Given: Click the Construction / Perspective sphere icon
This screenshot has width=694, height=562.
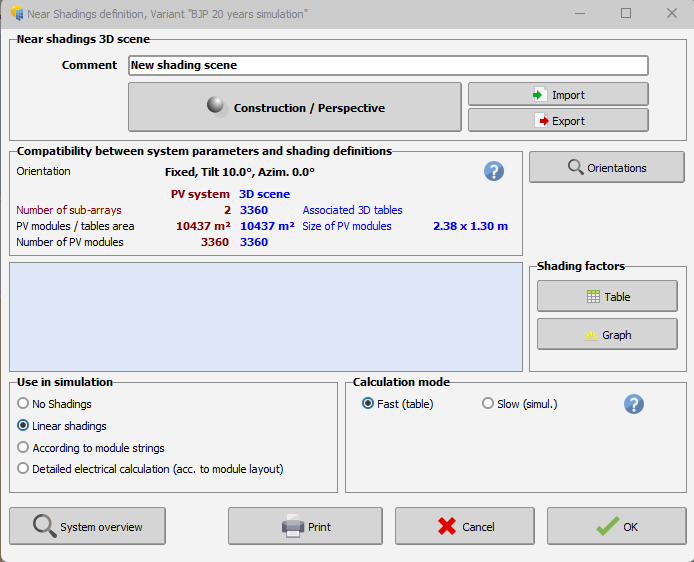Looking at the screenshot, I should 216,107.
